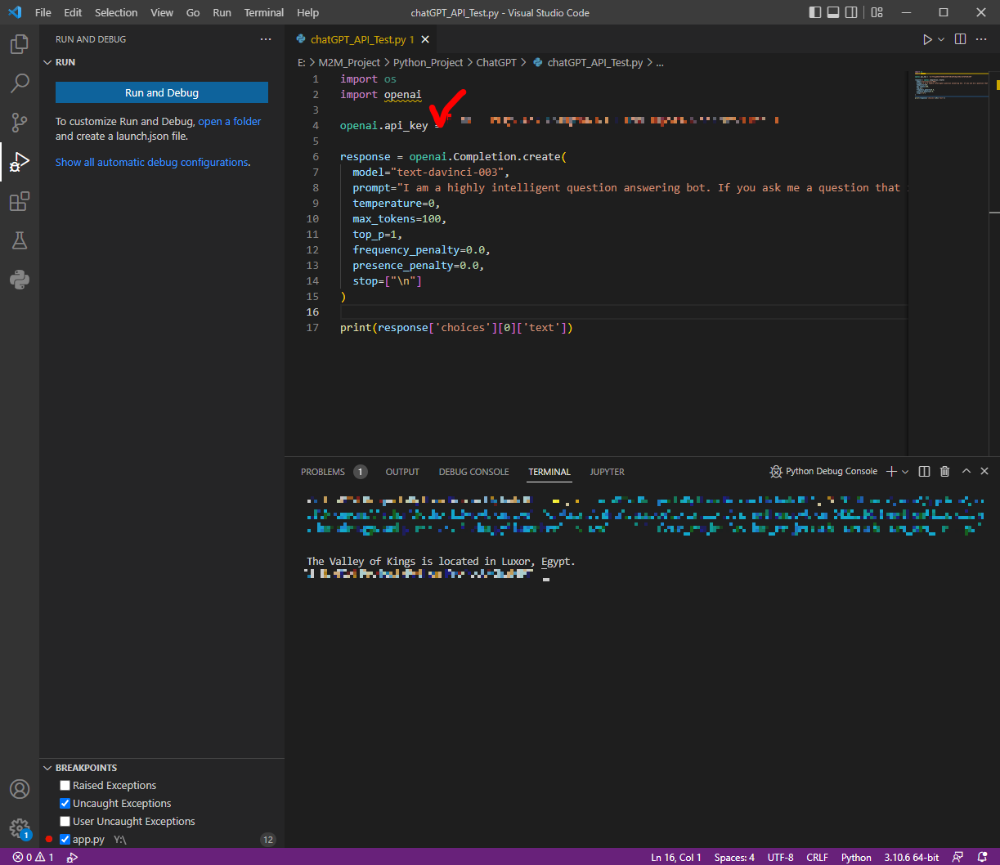Viewport: 1000px width, 865px height.
Task: Open editor More Actions ellipsis
Action: [981, 40]
